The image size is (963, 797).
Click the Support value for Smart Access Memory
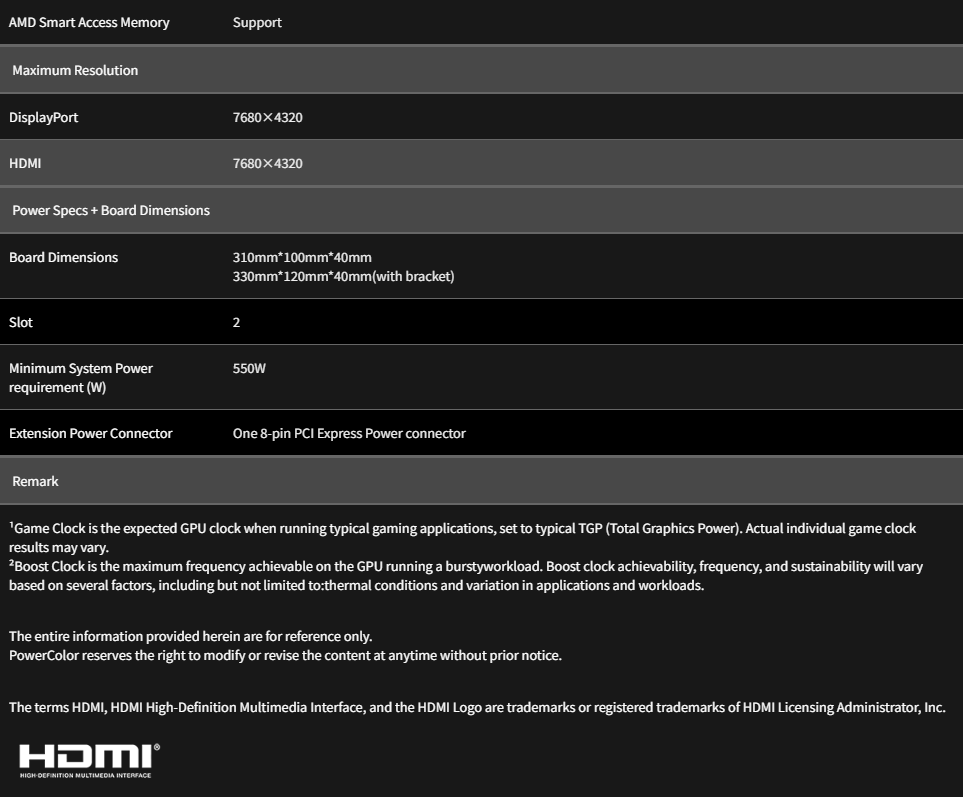tap(257, 23)
